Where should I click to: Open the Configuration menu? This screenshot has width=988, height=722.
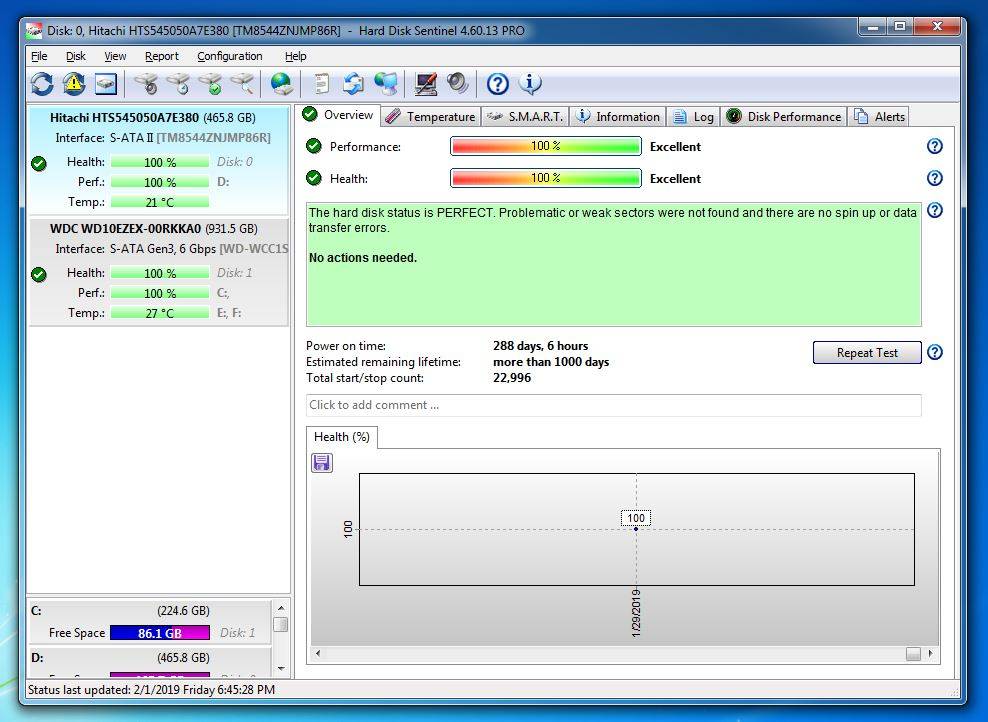[229, 56]
